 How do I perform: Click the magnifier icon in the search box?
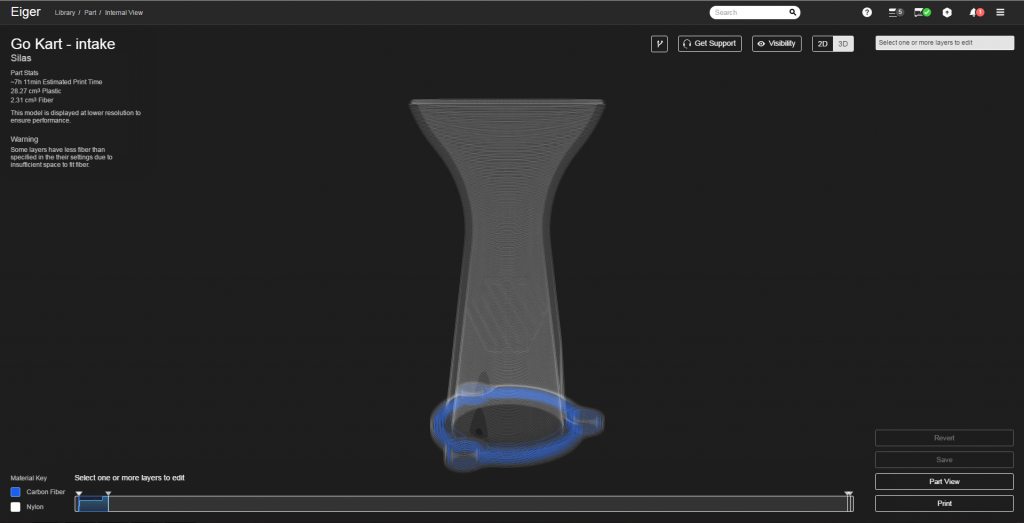click(792, 12)
